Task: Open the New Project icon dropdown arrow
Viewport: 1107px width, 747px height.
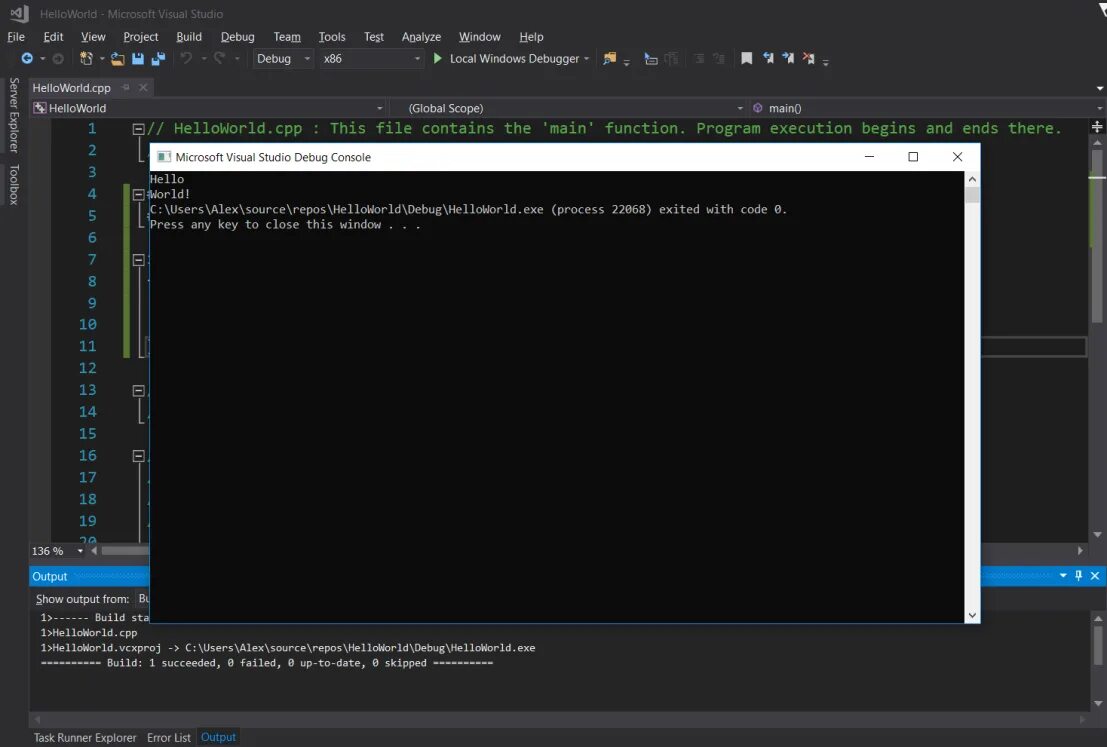Action: 102,59
